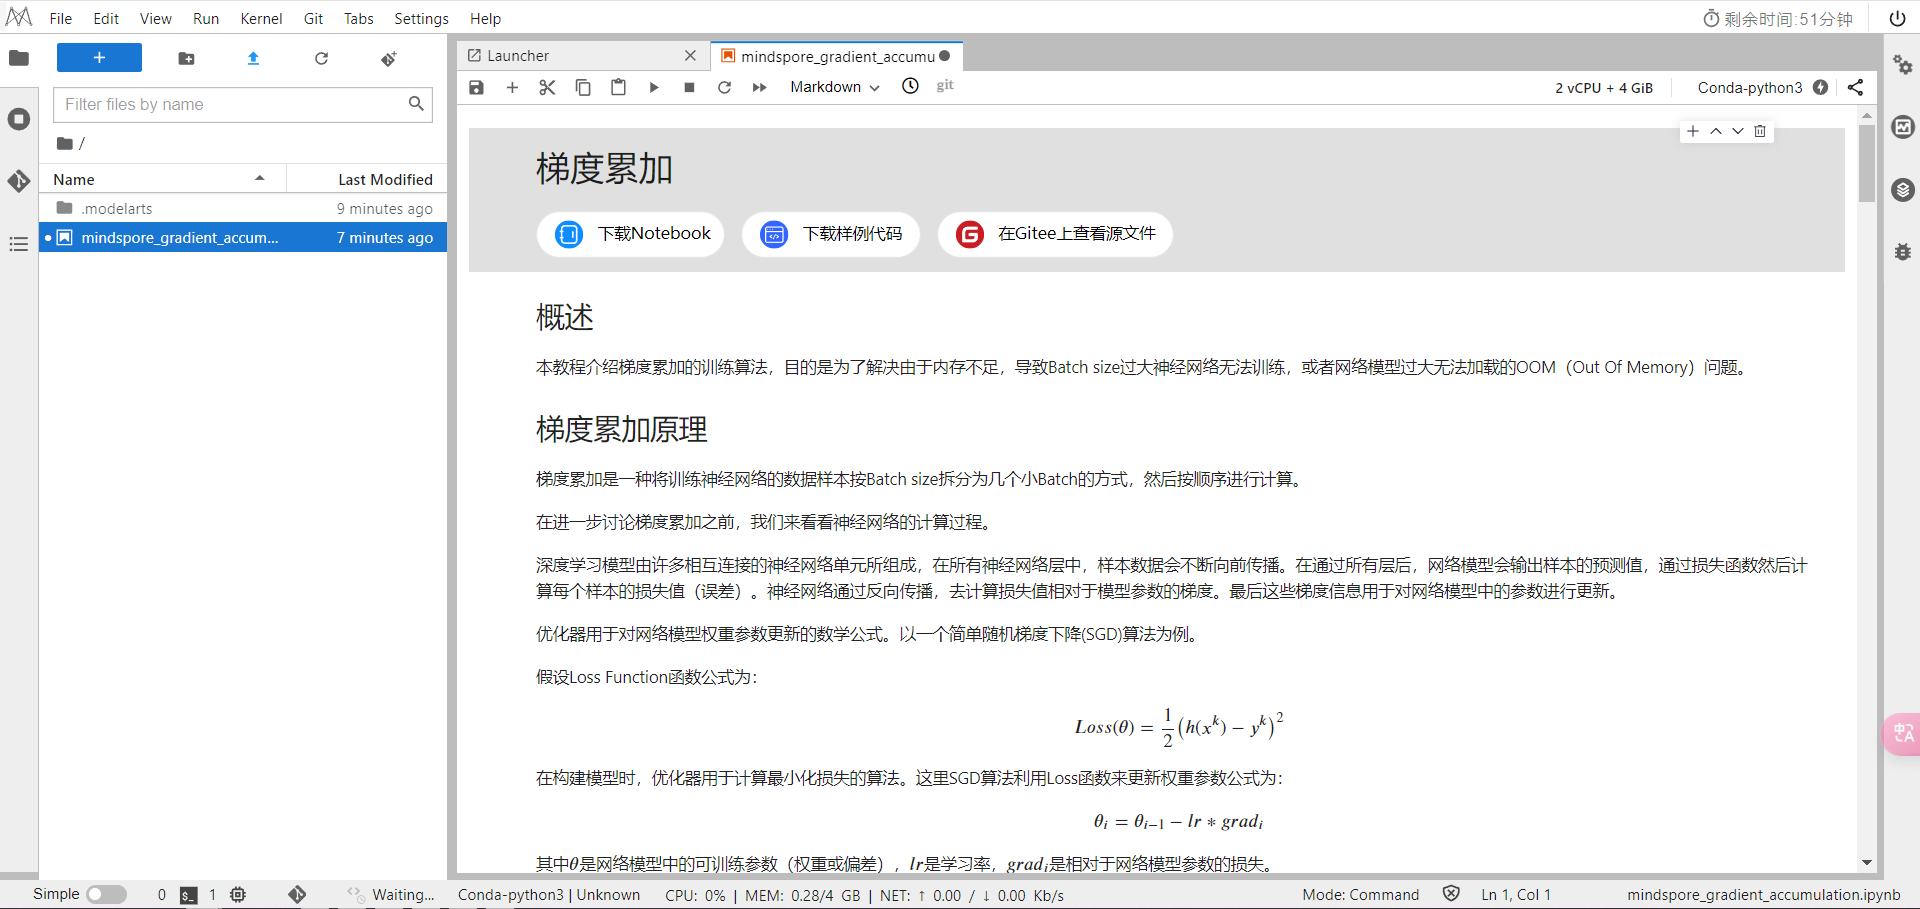Delete the cell with trash icon
1920x909 pixels.
tap(1760, 131)
